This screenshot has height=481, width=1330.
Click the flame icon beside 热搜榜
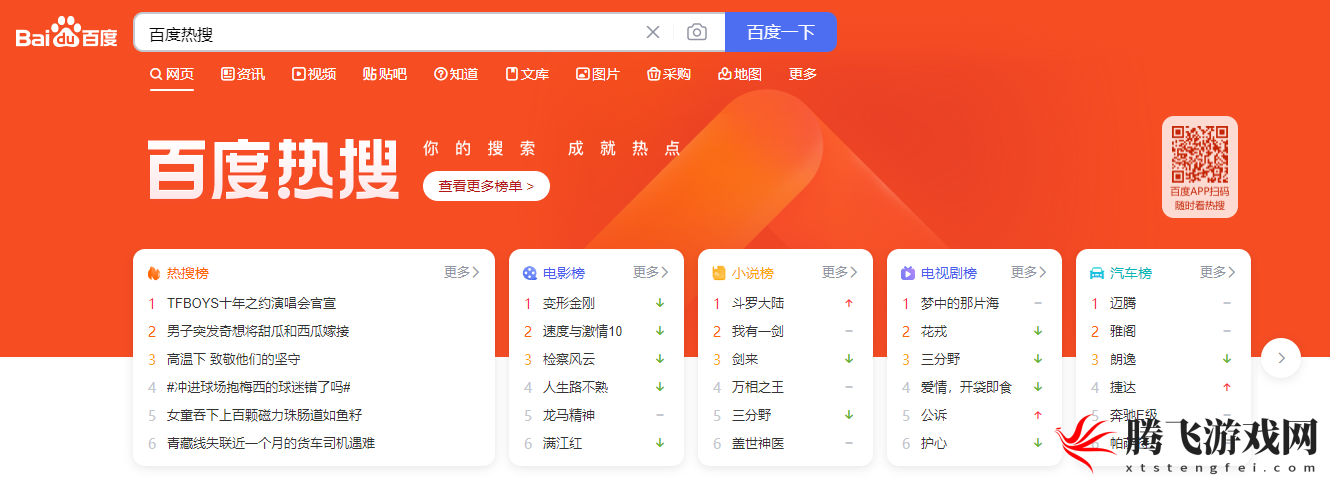pyautogui.click(x=154, y=273)
